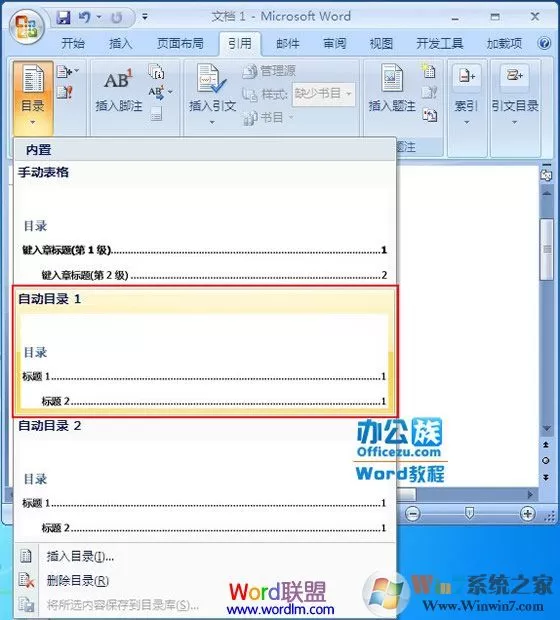Click the show notes icon
Viewport: 560px width, 620px height.
[156, 114]
